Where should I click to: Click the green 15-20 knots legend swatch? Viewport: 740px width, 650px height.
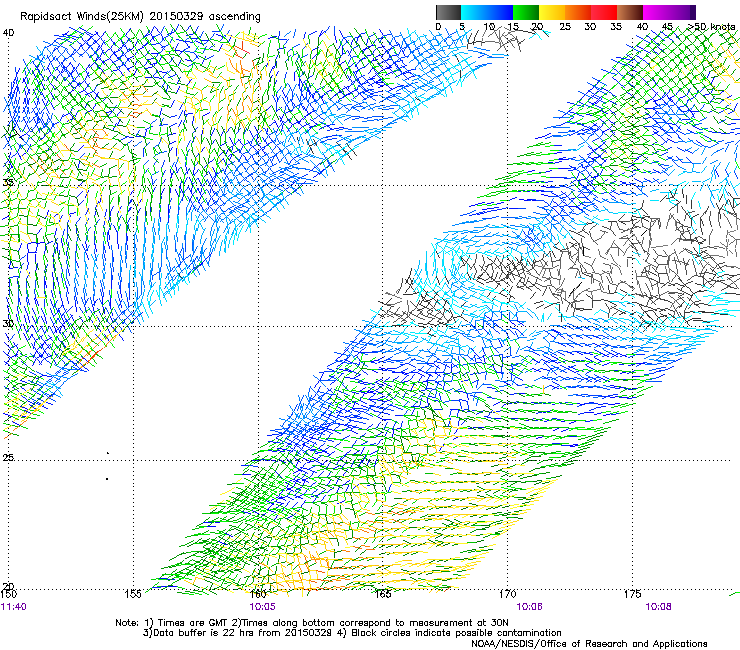coord(526,12)
